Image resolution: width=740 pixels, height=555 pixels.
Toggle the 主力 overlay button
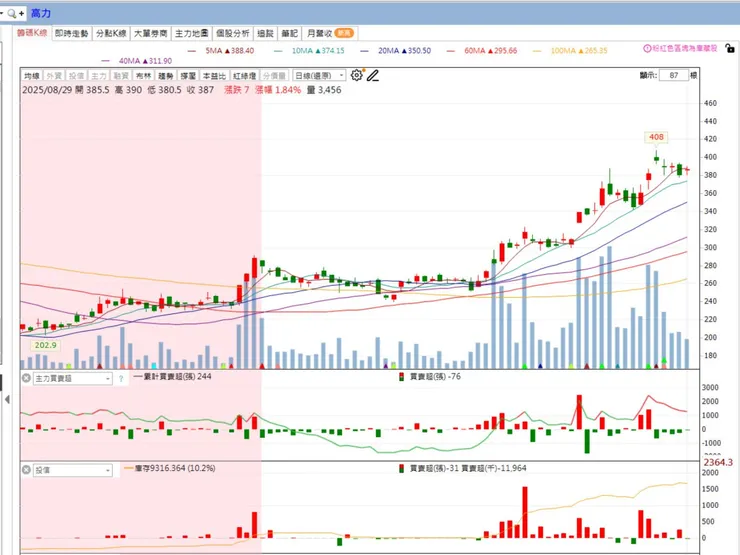pos(99,76)
